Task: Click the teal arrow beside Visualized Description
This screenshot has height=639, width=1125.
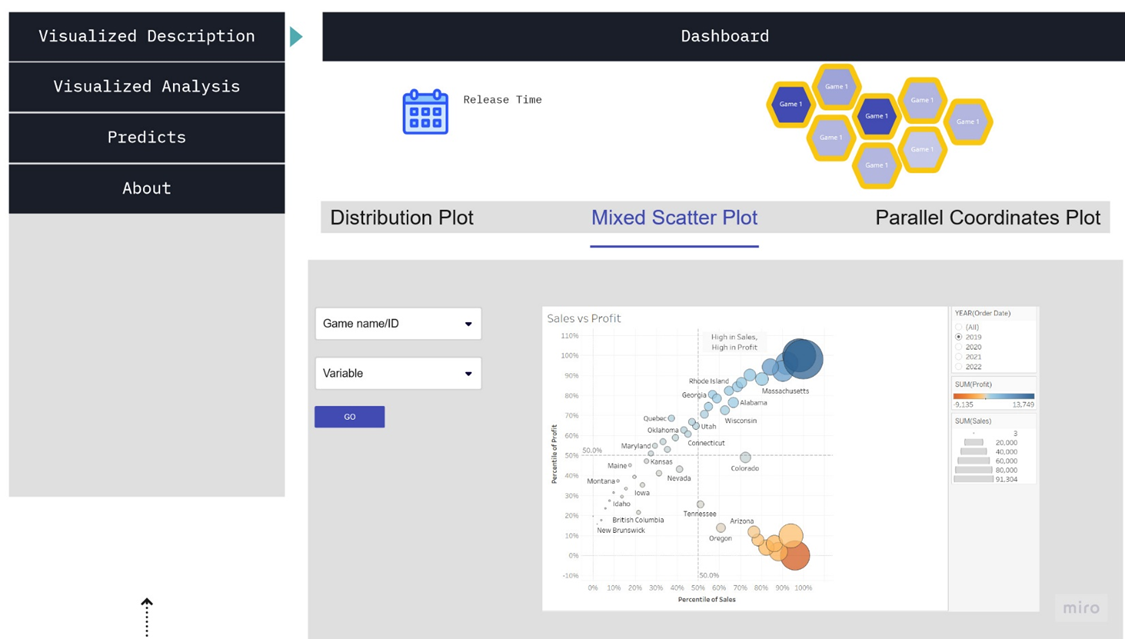Action: click(x=296, y=37)
